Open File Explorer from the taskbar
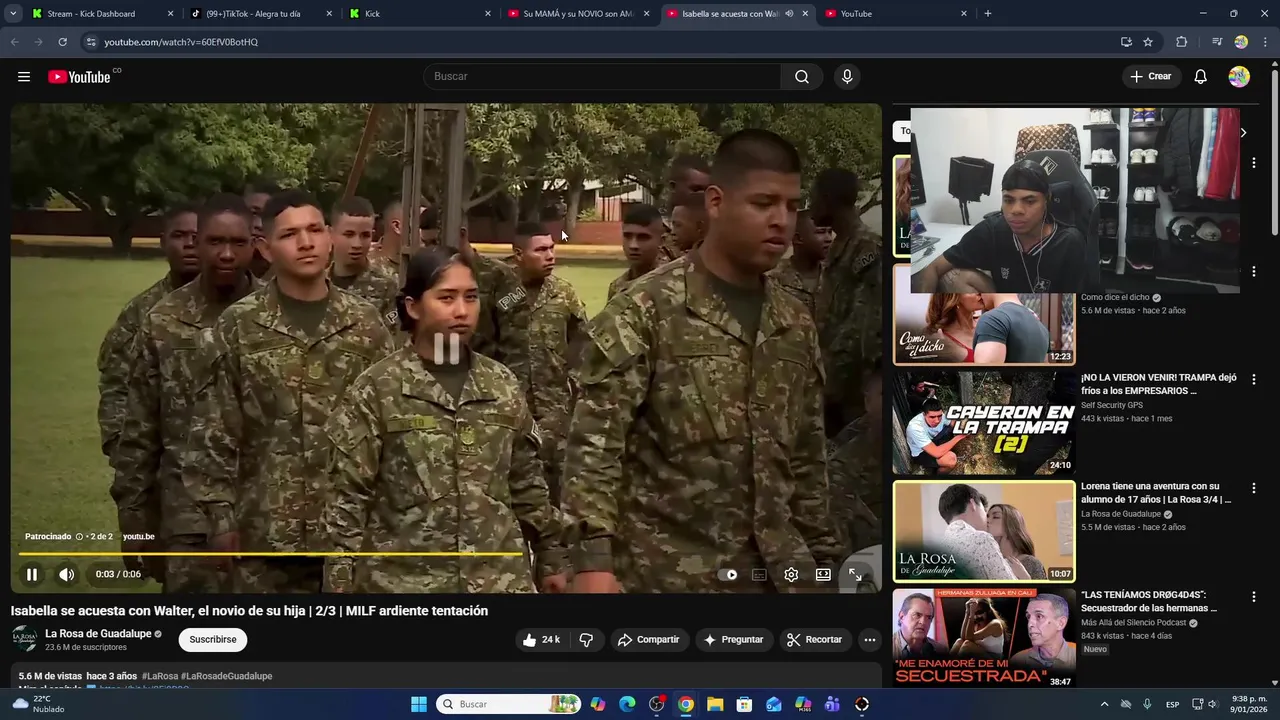The width and height of the screenshot is (1280, 720). click(715, 704)
